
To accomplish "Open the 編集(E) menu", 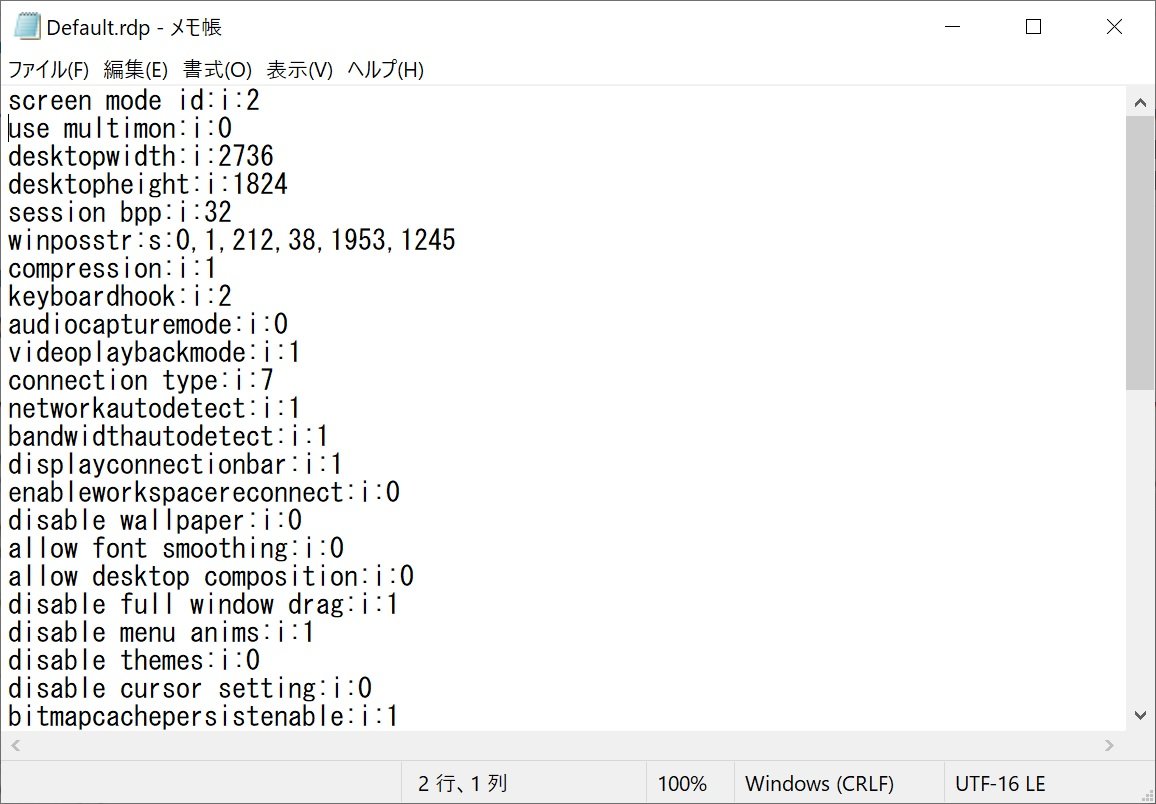I will point(136,70).
